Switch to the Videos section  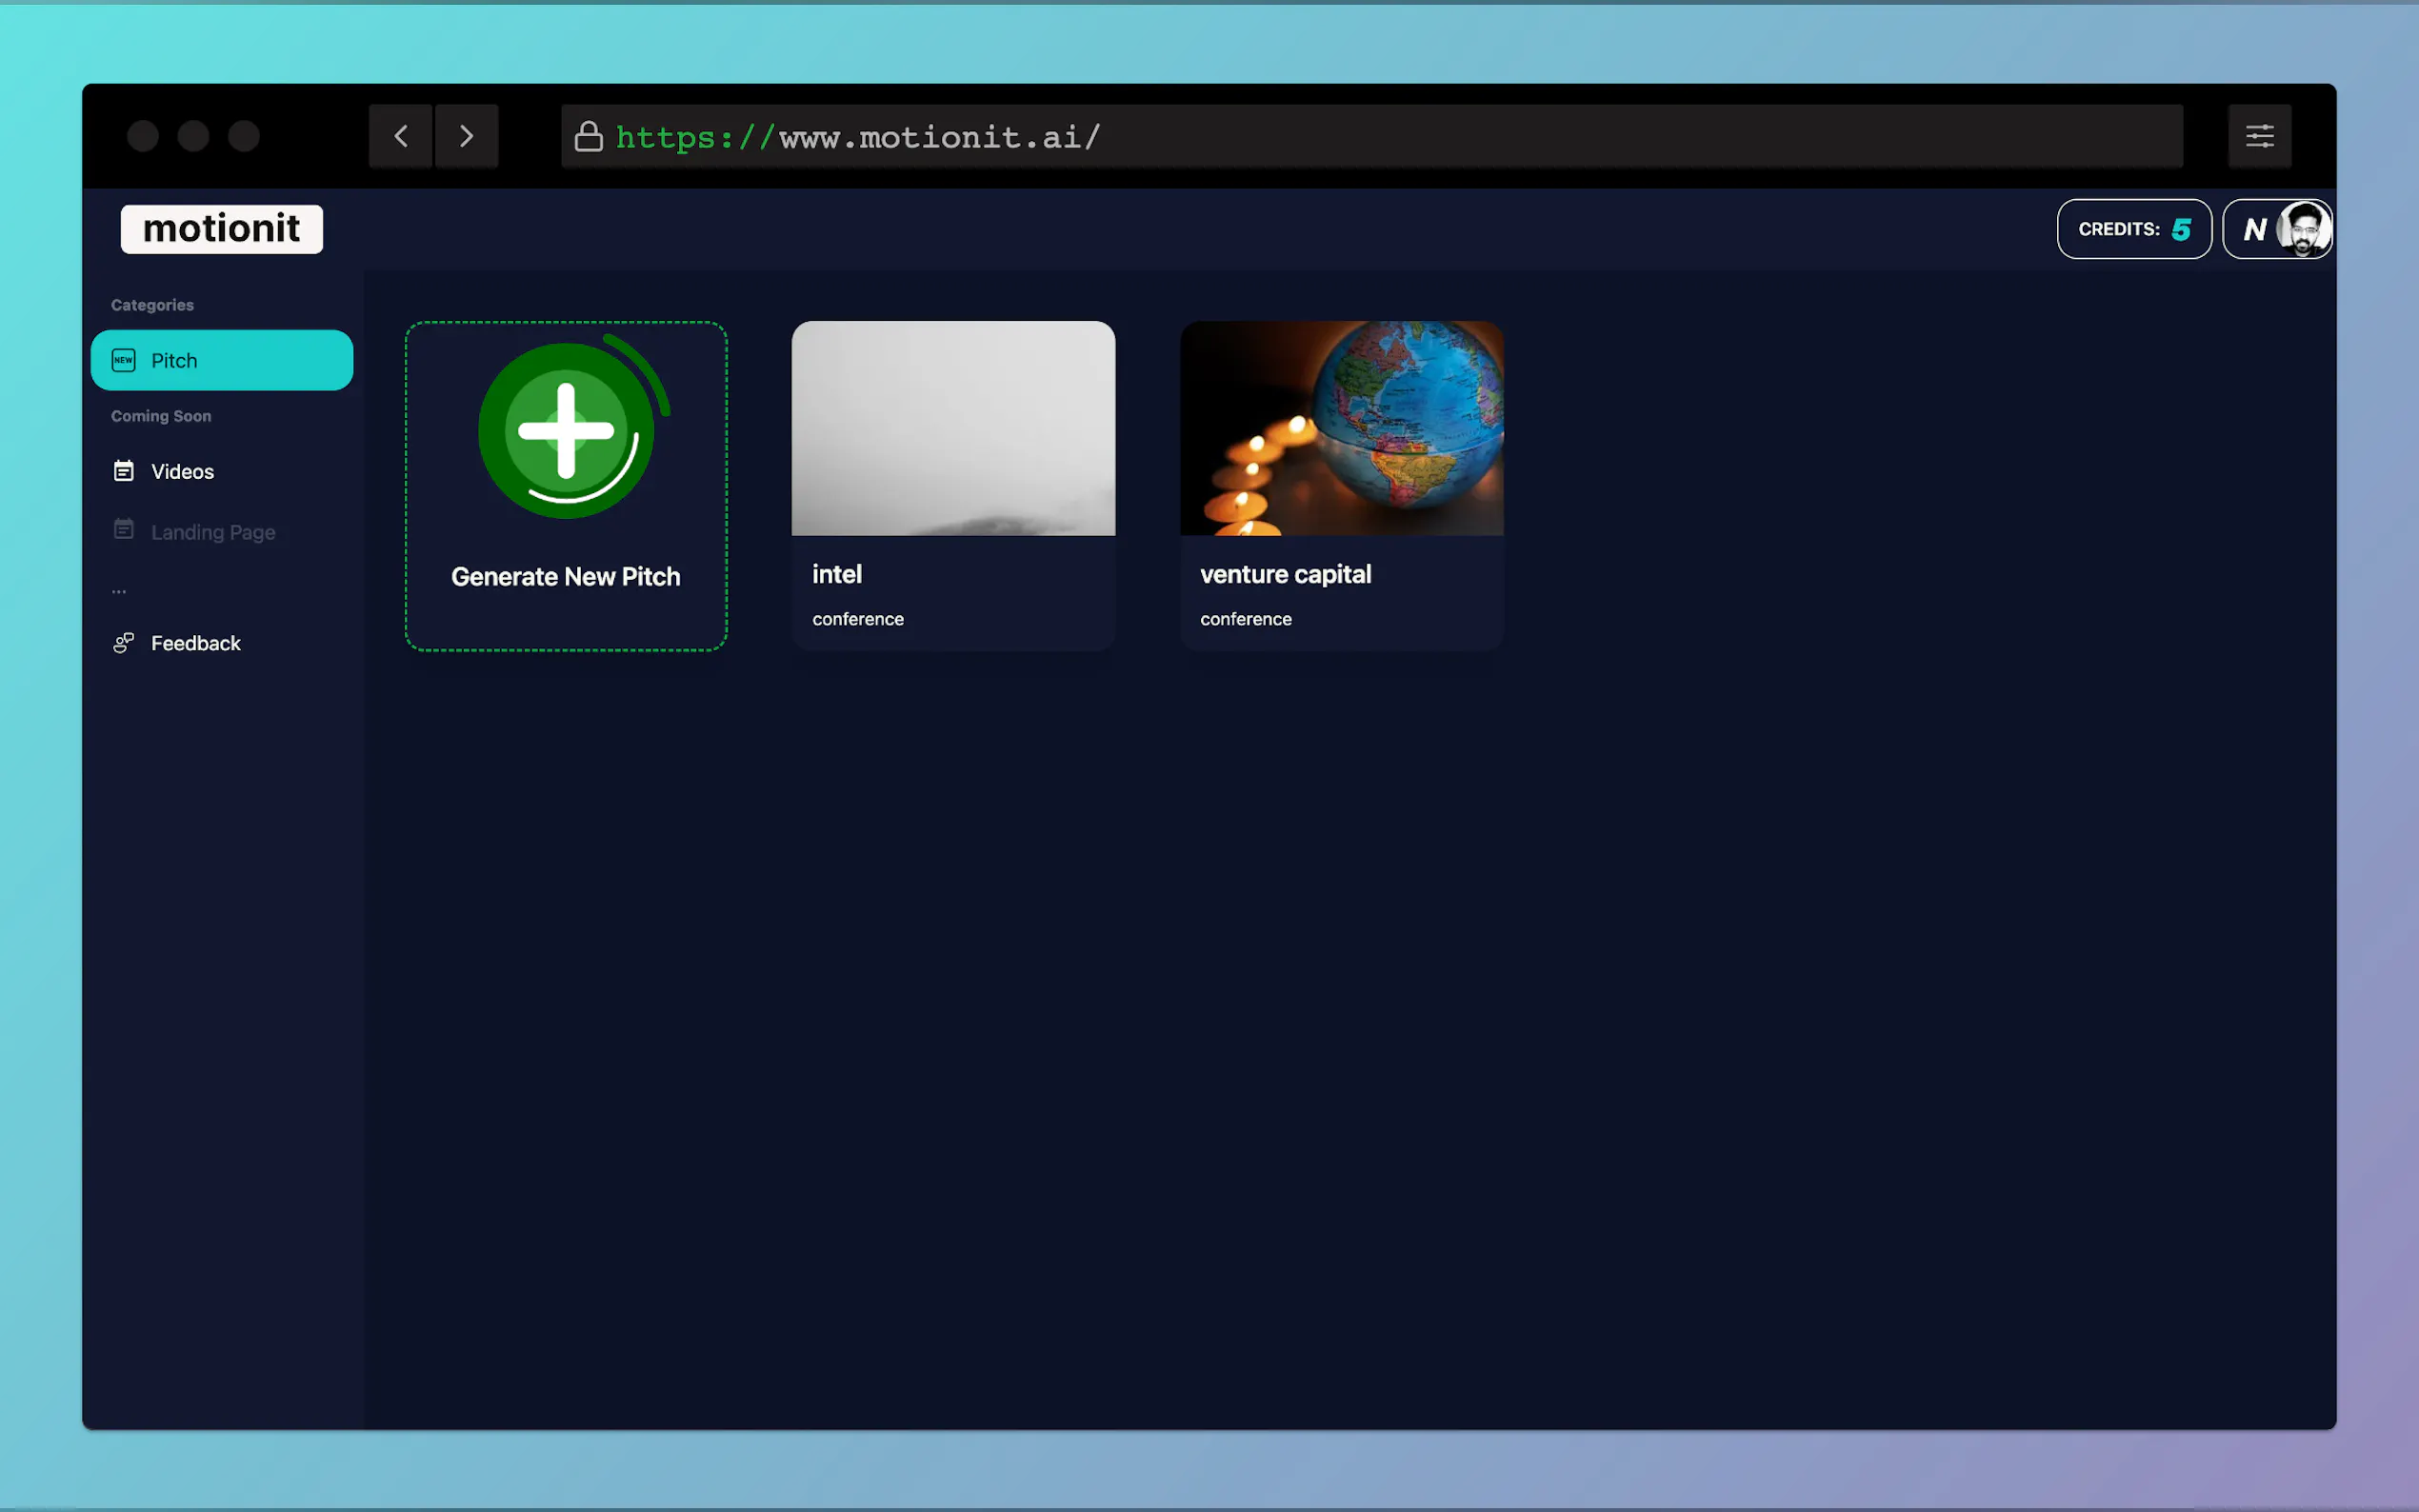[182, 470]
